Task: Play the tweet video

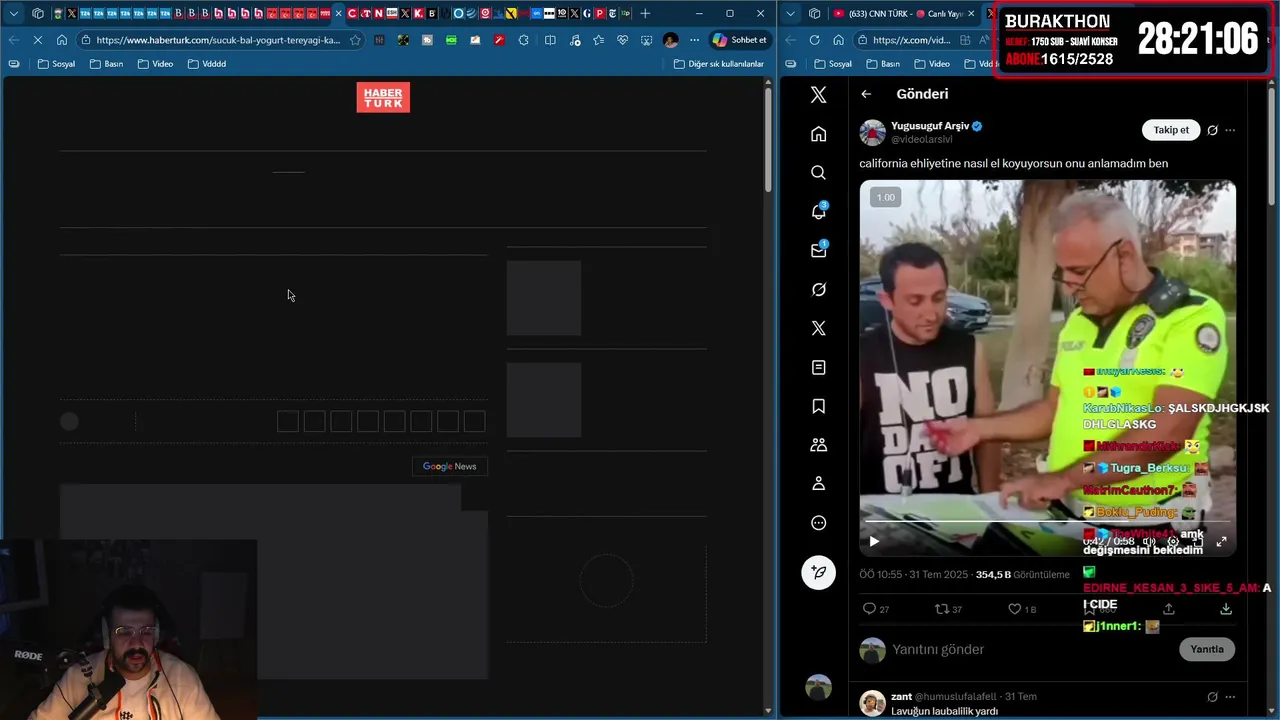Action: pos(874,541)
